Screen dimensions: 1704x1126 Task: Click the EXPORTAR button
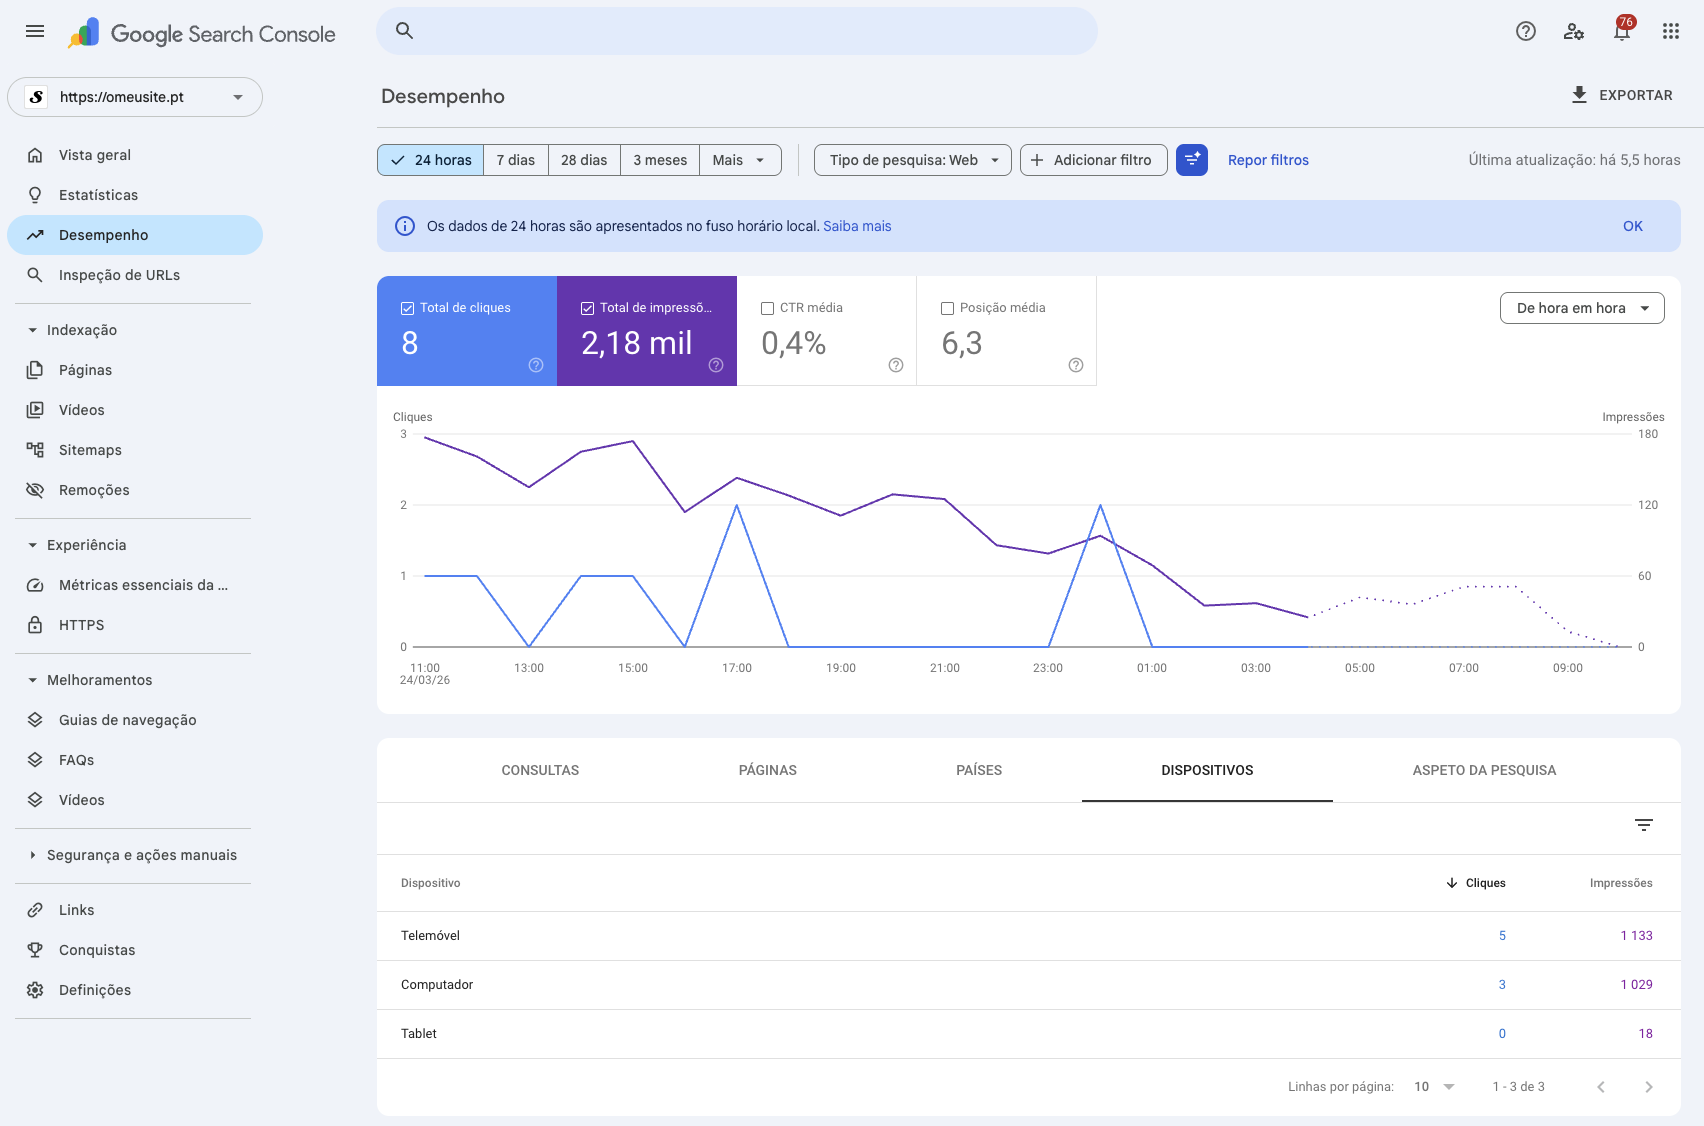(x=1621, y=95)
